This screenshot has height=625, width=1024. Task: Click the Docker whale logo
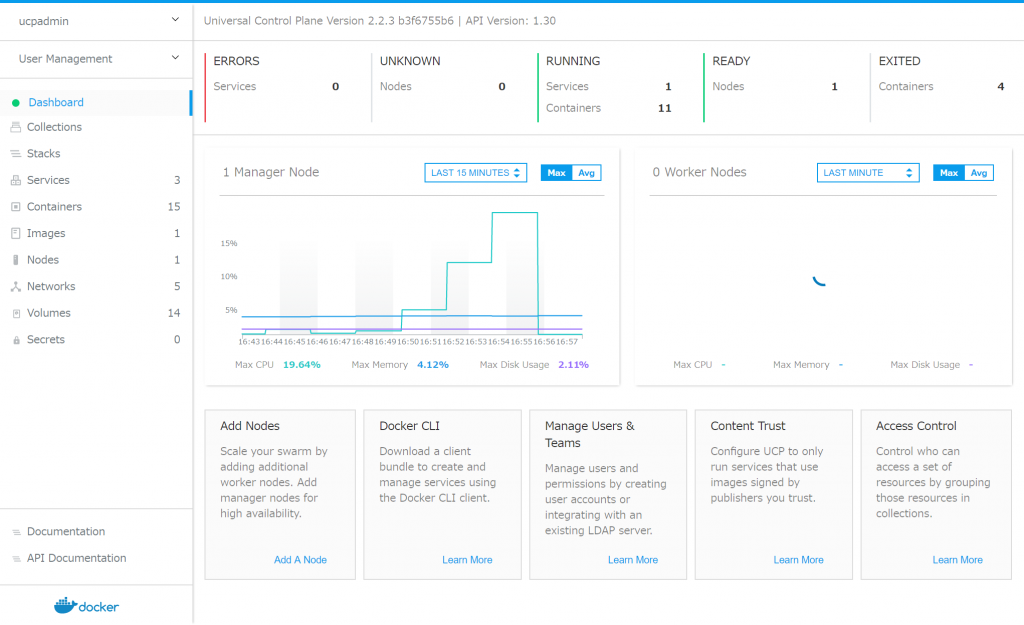(86, 606)
